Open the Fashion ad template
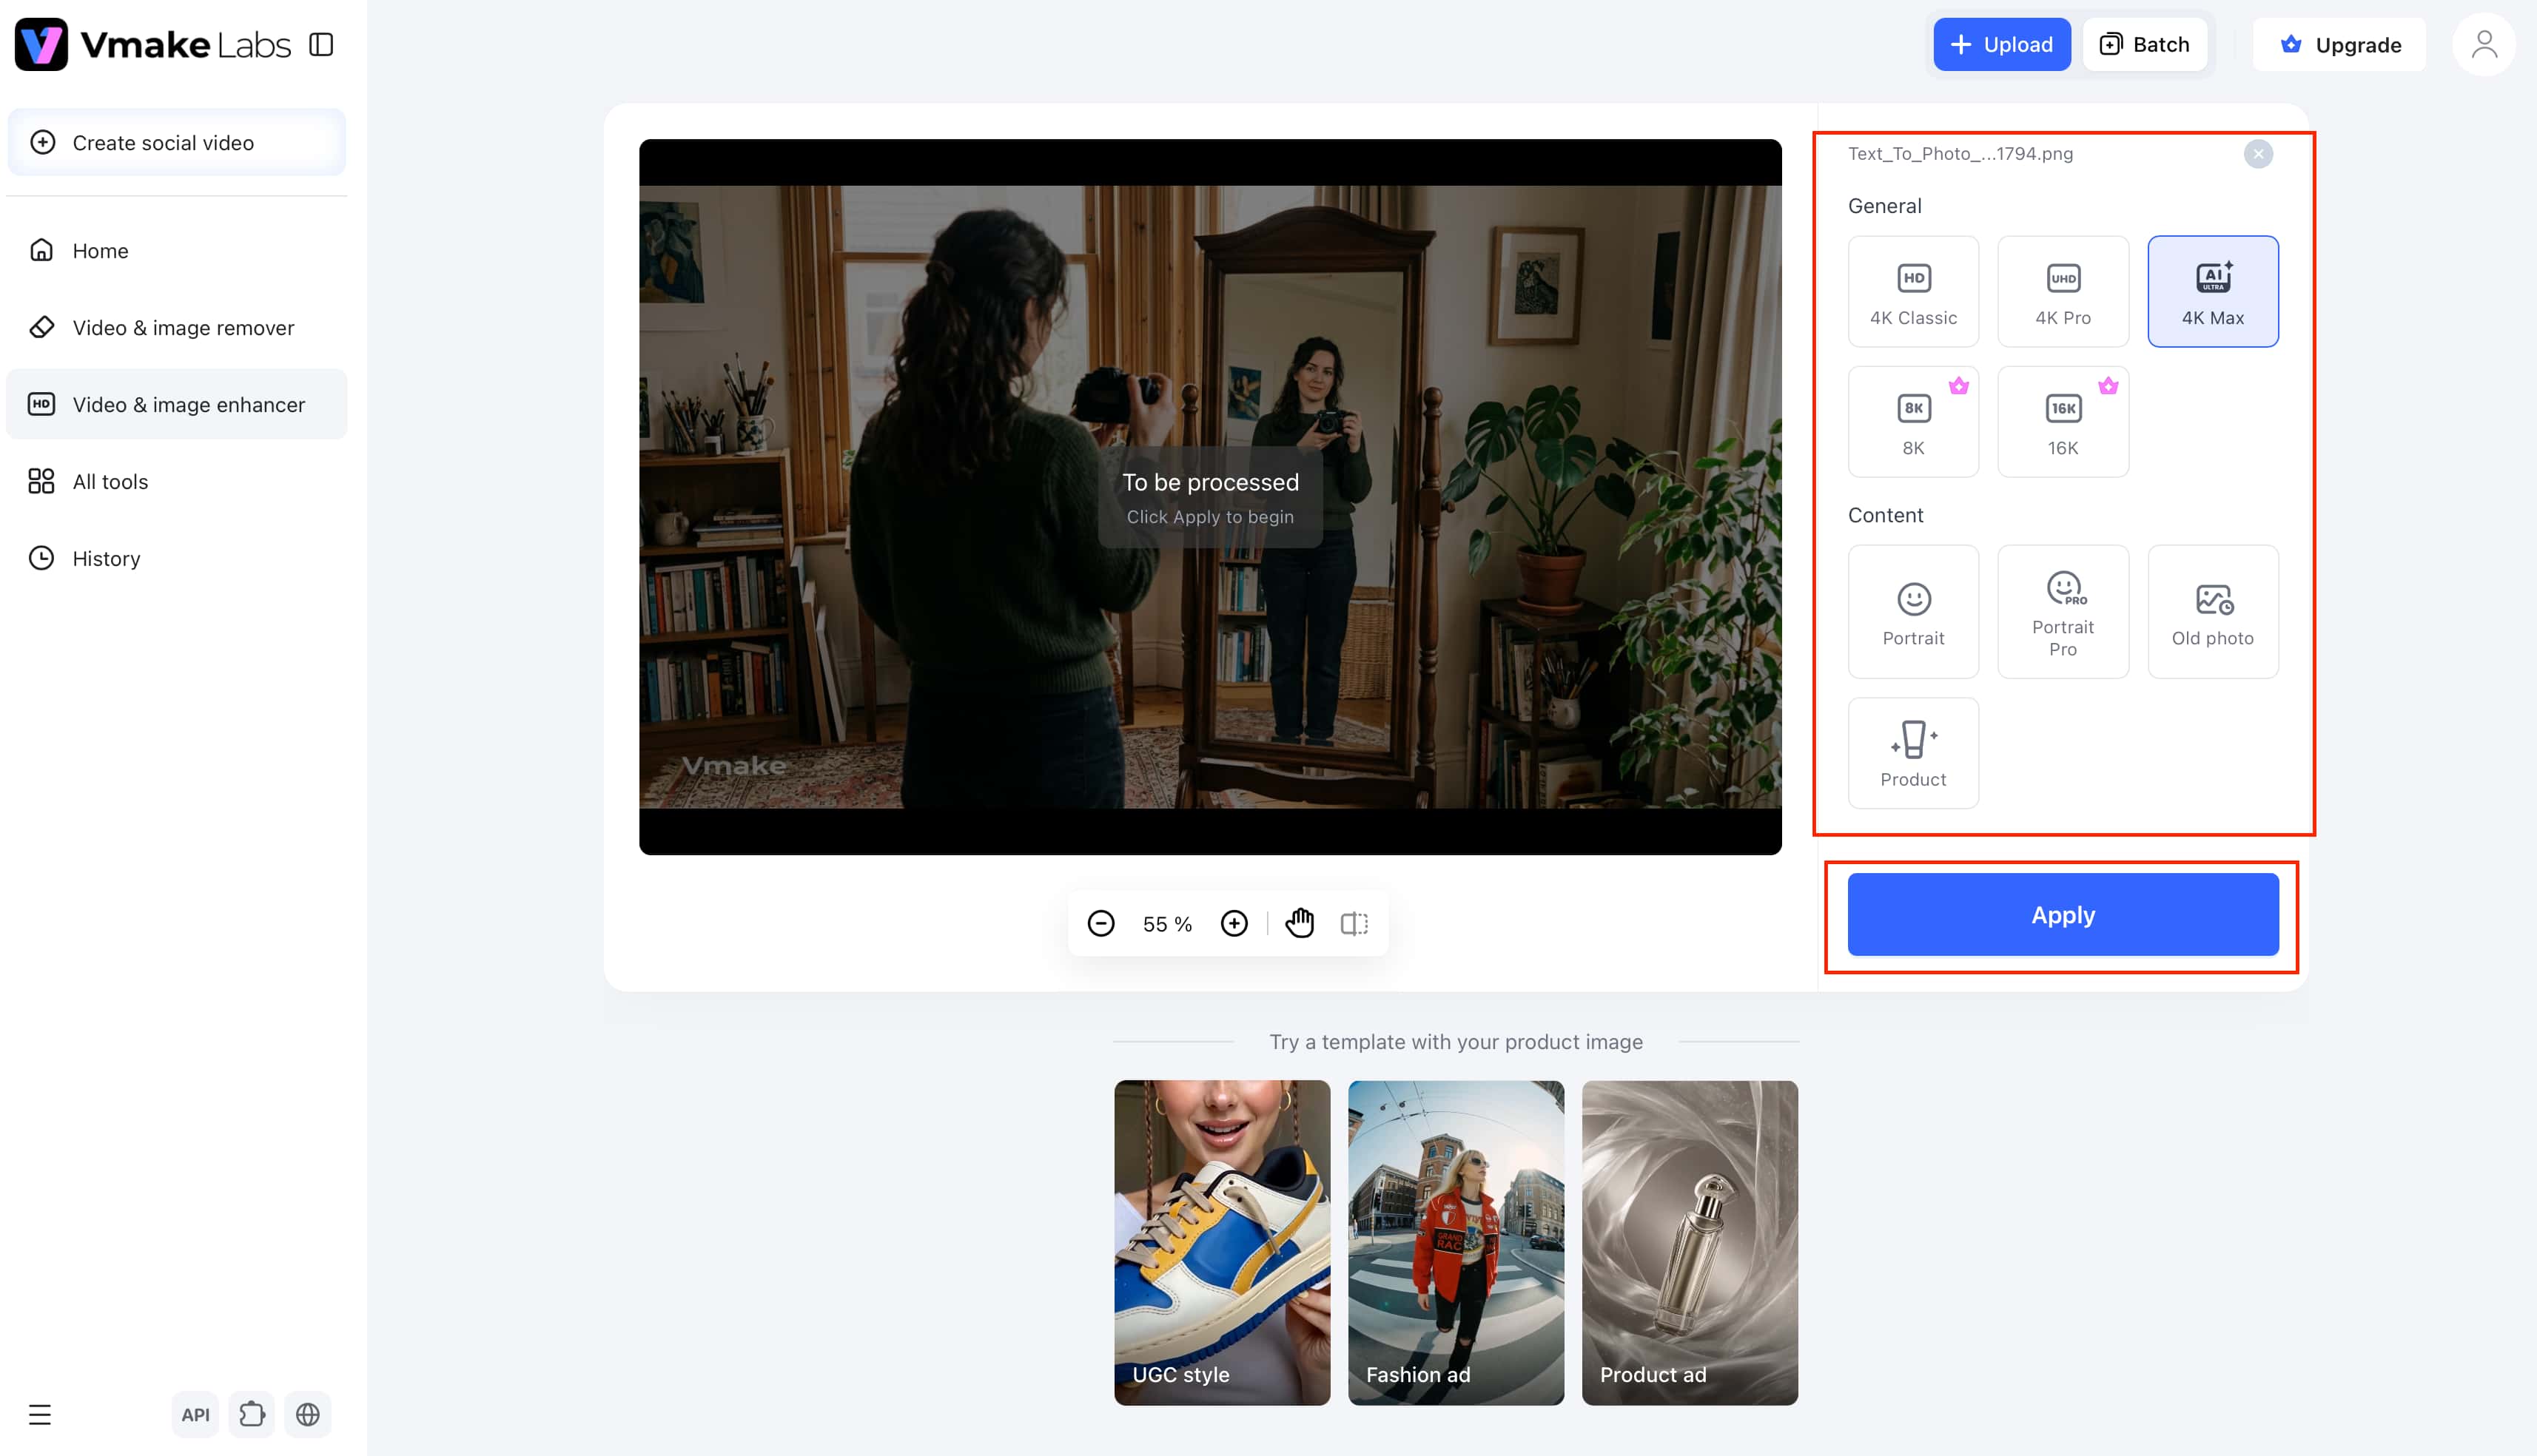The height and width of the screenshot is (1456, 2537). click(x=1456, y=1242)
